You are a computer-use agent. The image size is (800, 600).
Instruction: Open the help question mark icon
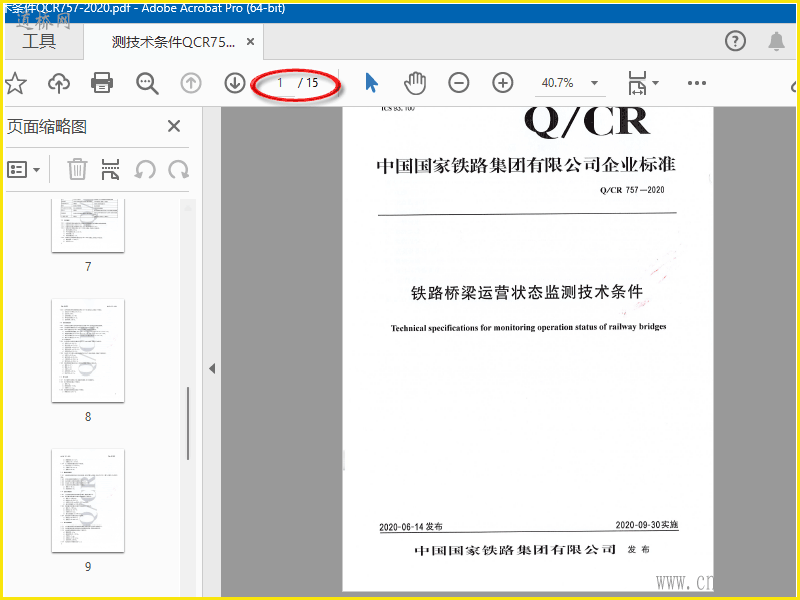[x=735, y=41]
